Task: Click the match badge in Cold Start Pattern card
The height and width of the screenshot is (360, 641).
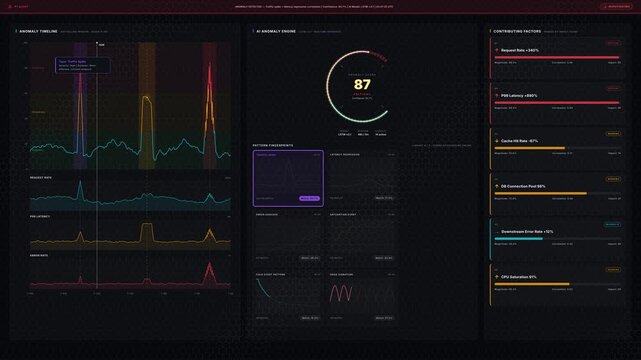Action: 309,318
